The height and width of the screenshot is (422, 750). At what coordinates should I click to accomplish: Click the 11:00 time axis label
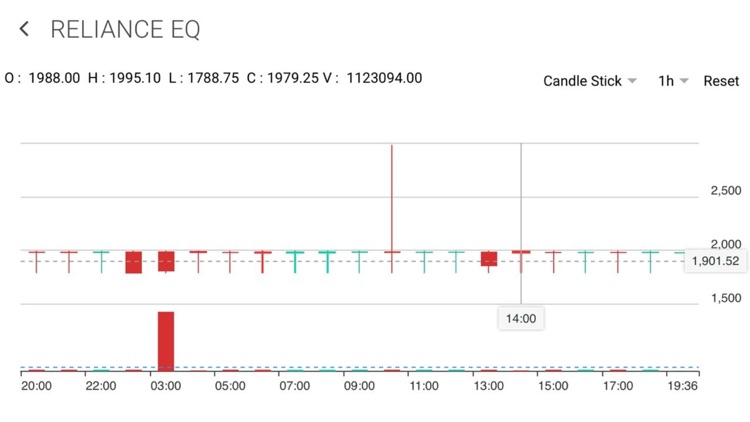(424, 386)
